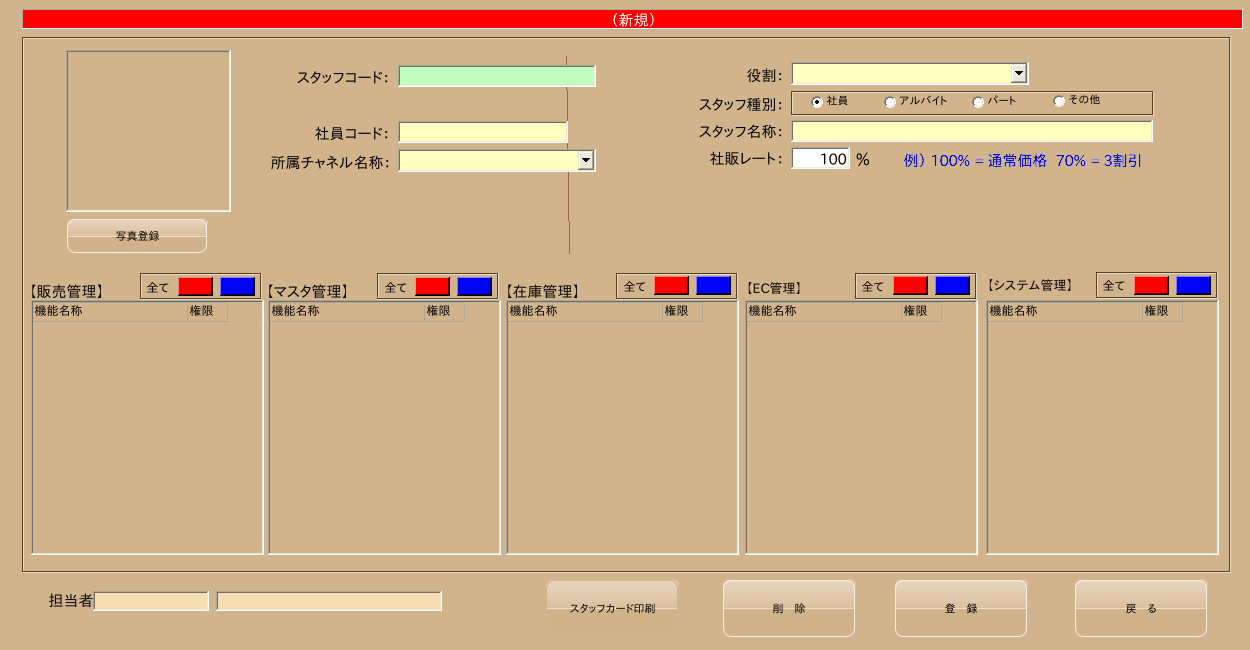The width and height of the screenshot is (1250, 650).
Task: Click the 登録 button
Action: point(961,608)
